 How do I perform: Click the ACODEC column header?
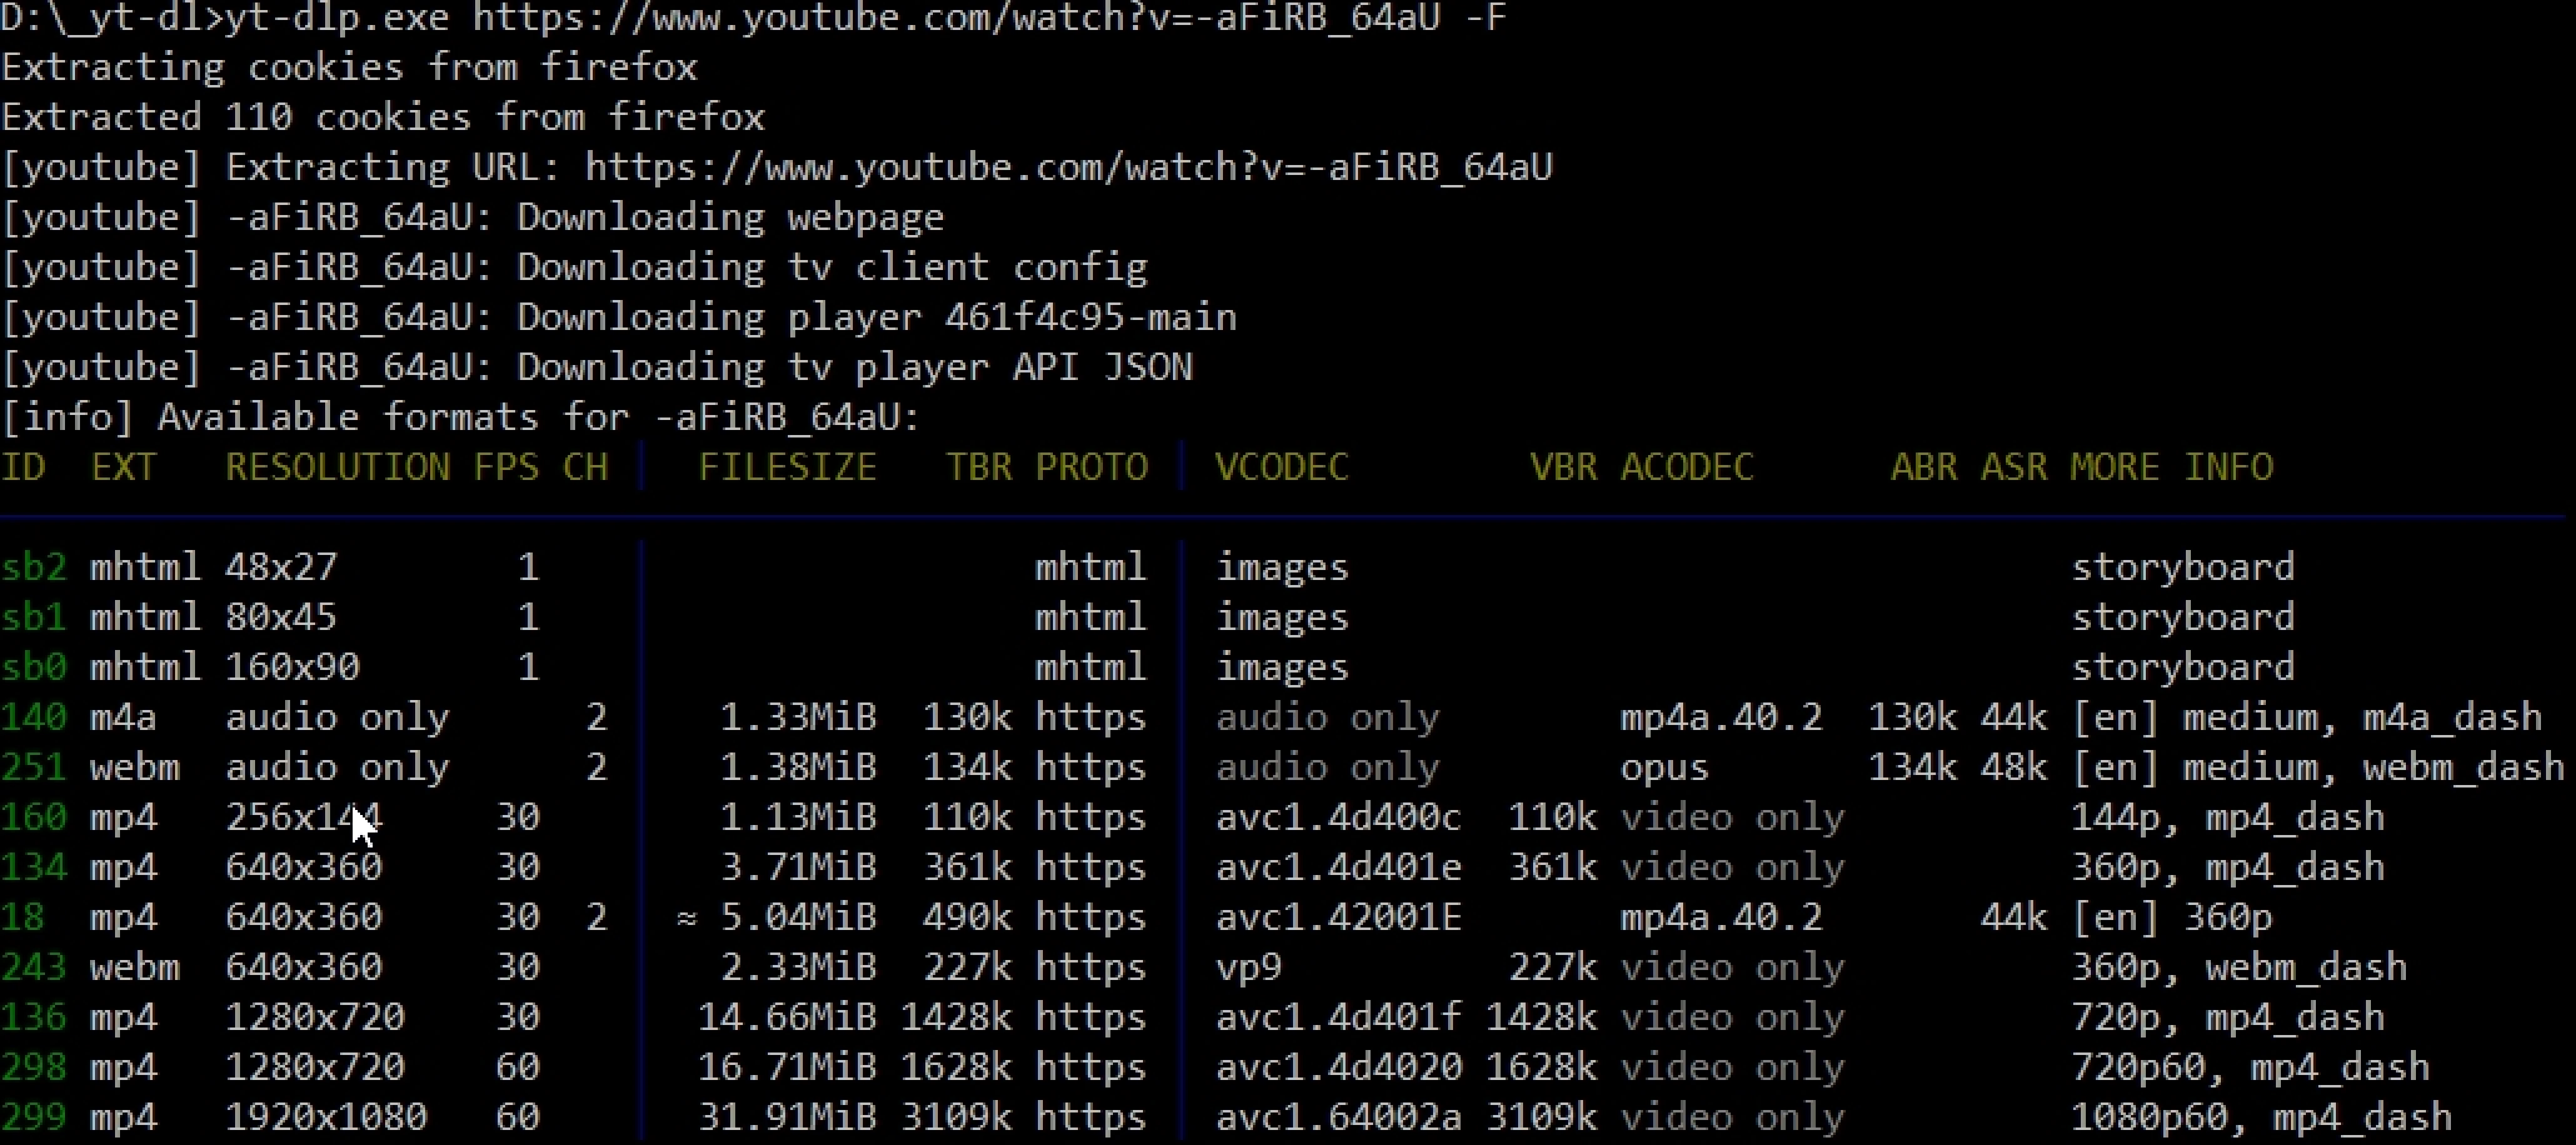tap(1687, 467)
